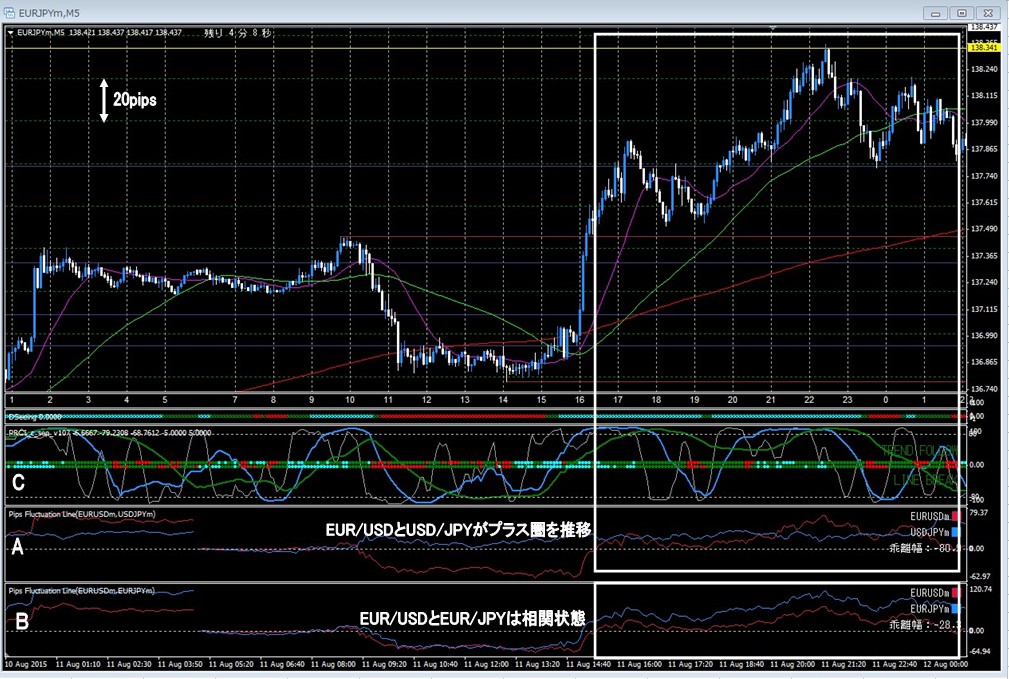Click the TREND FOLLOW text in oscillator panel
Viewport: 1009px width, 679px height.
click(920, 451)
